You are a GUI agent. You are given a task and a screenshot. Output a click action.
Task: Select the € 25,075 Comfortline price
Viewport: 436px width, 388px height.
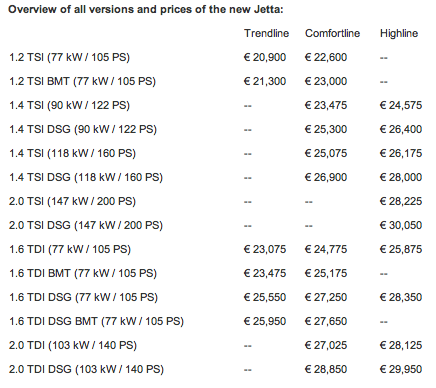[326, 153]
